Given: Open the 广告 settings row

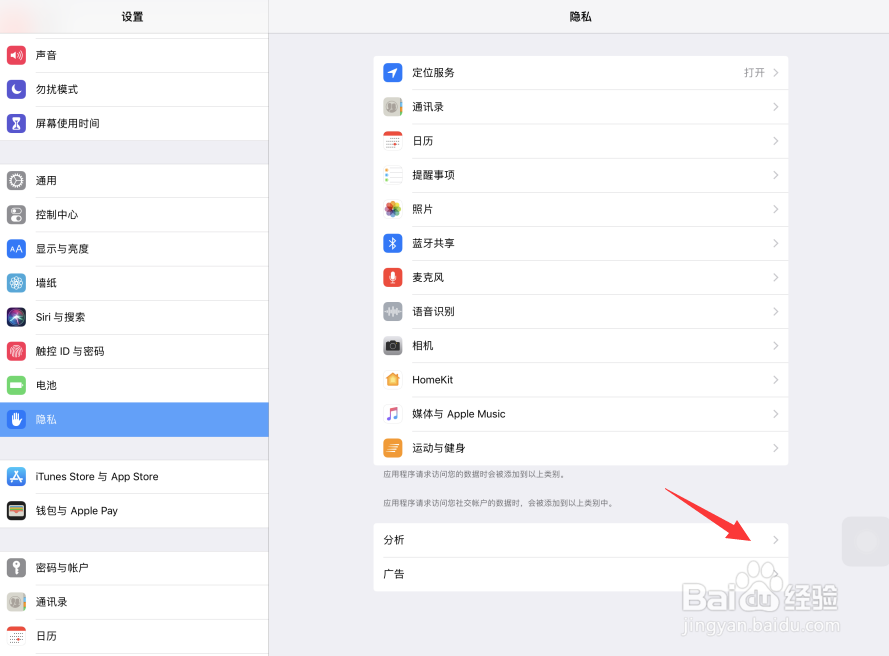Looking at the screenshot, I should pyautogui.click(x=581, y=574).
